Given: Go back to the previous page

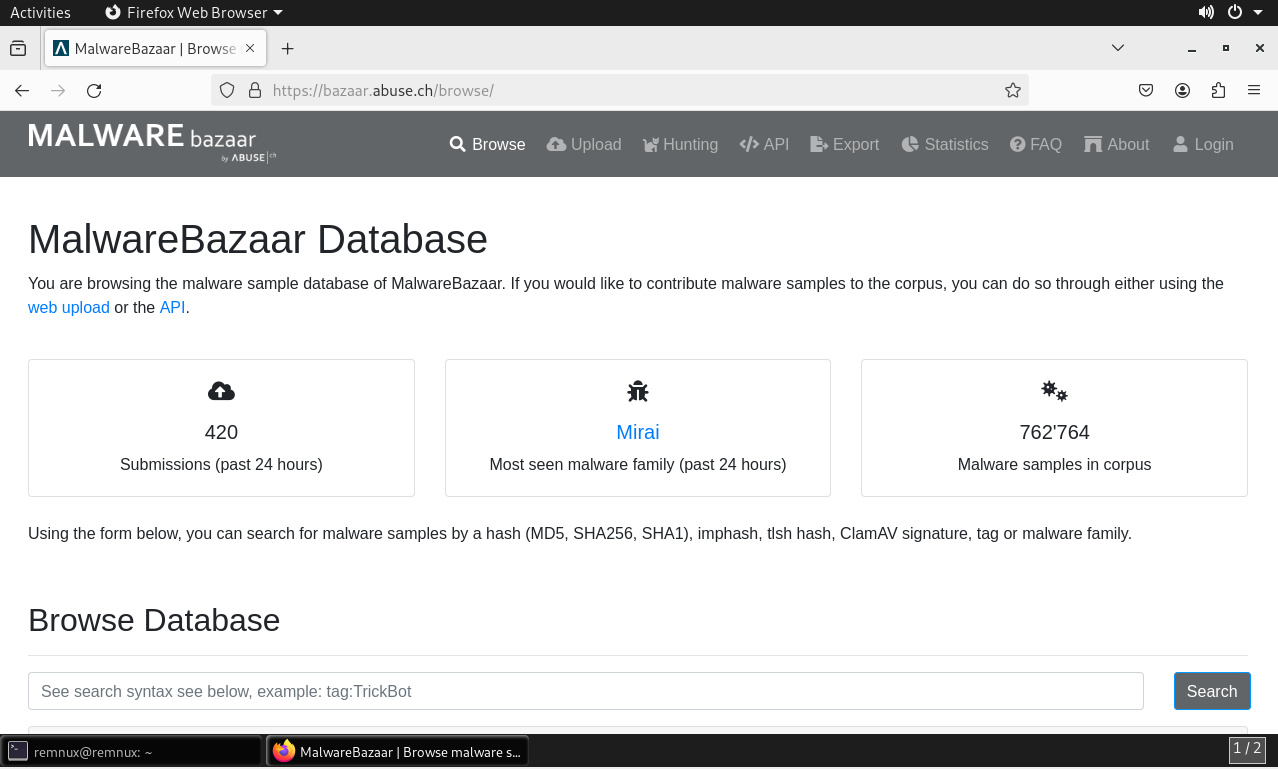Looking at the screenshot, I should 22,90.
